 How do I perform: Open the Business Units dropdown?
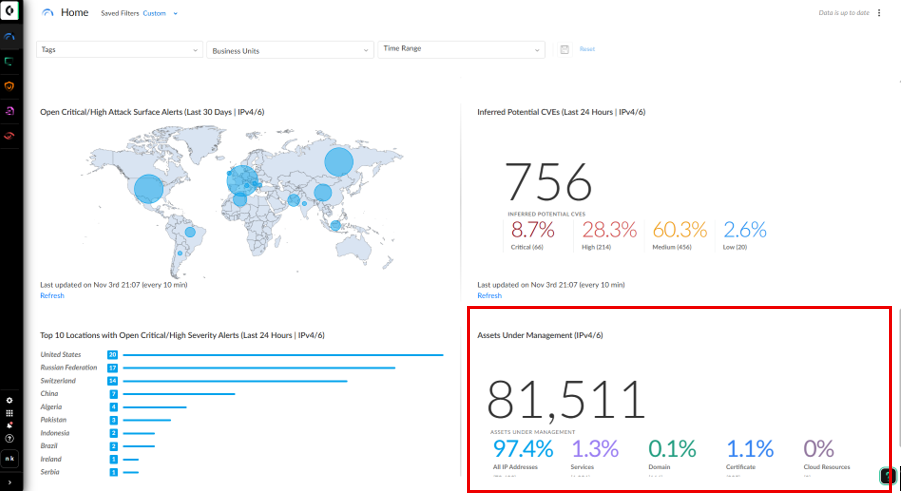point(290,50)
